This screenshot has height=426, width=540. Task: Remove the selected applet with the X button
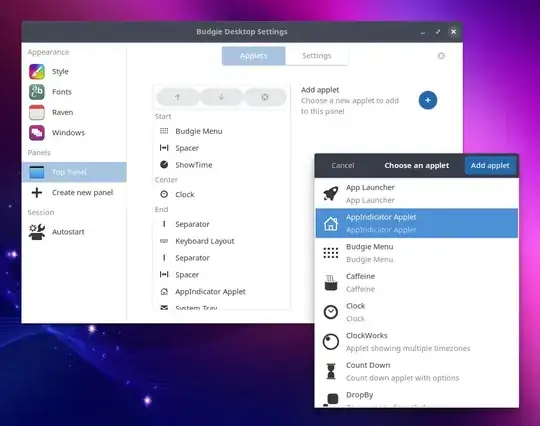point(265,97)
